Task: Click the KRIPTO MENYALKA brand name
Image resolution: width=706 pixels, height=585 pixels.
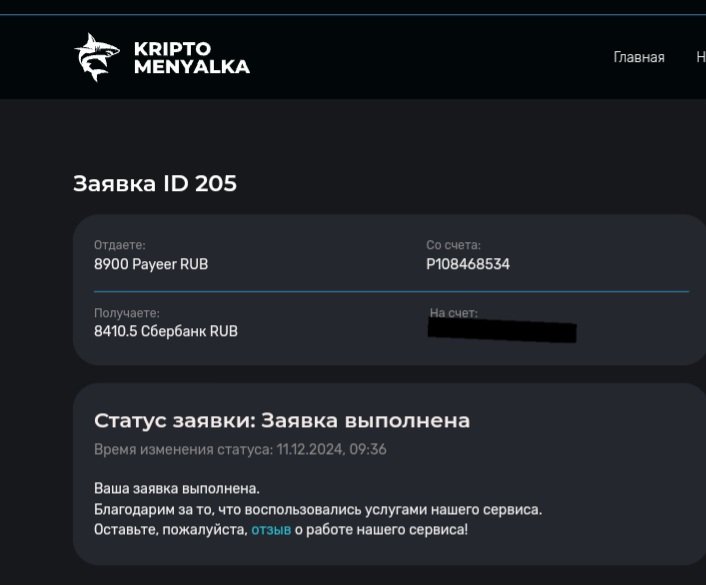Action: (x=191, y=58)
